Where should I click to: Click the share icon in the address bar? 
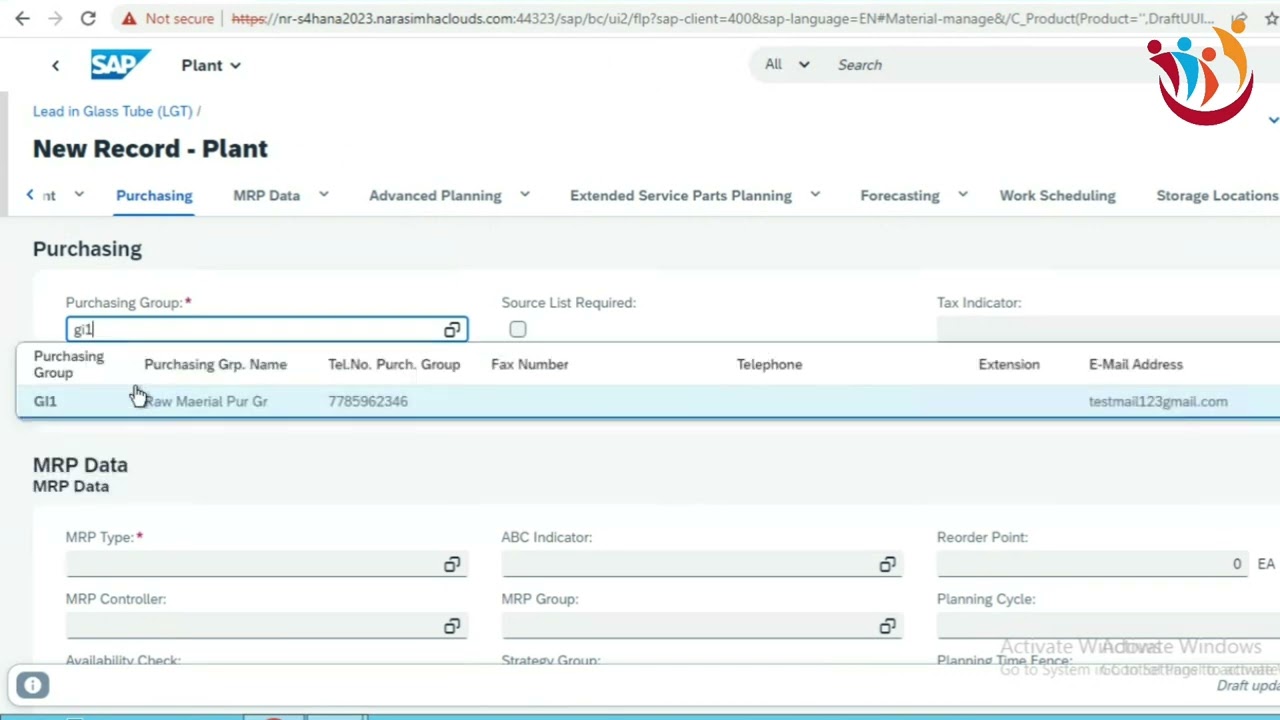point(1239,18)
